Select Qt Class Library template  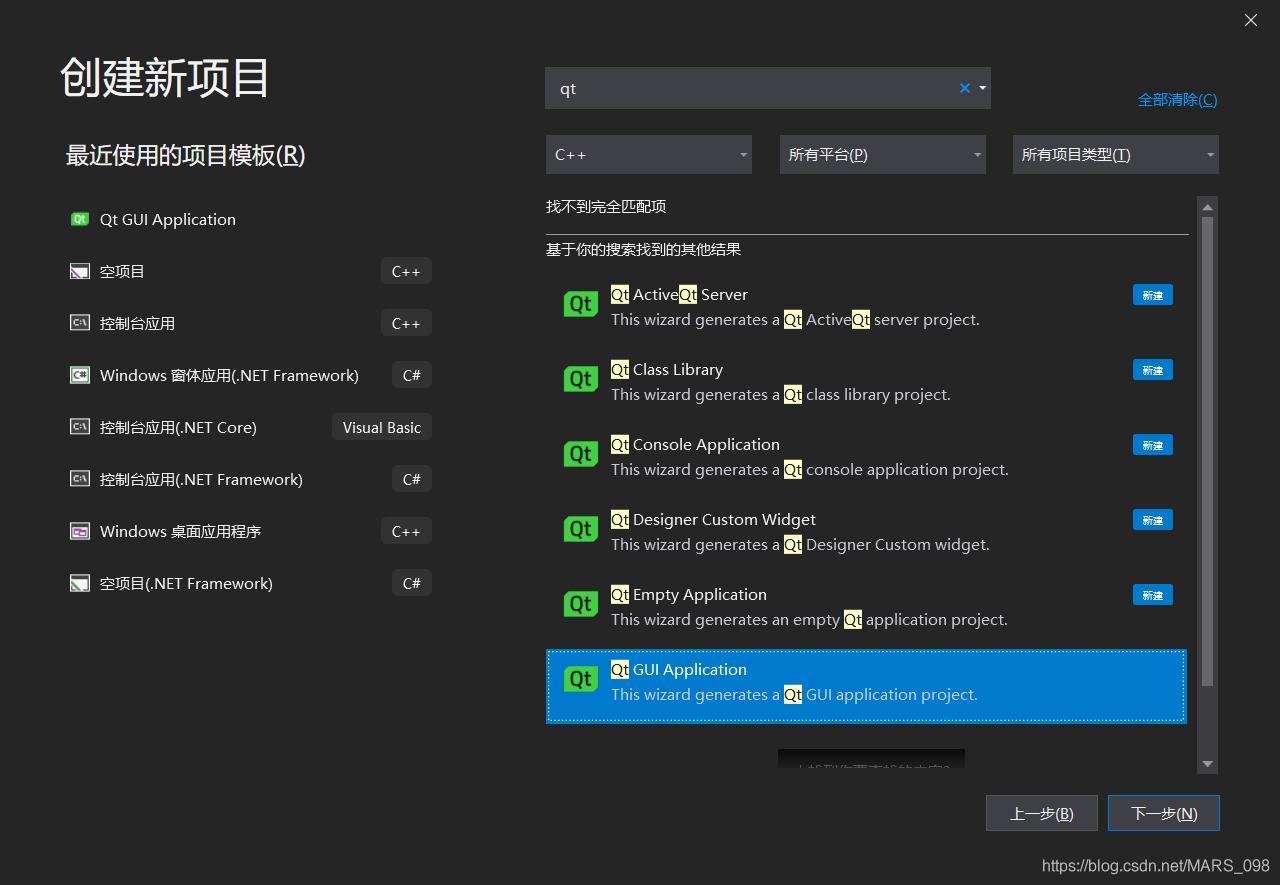pos(866,382)
